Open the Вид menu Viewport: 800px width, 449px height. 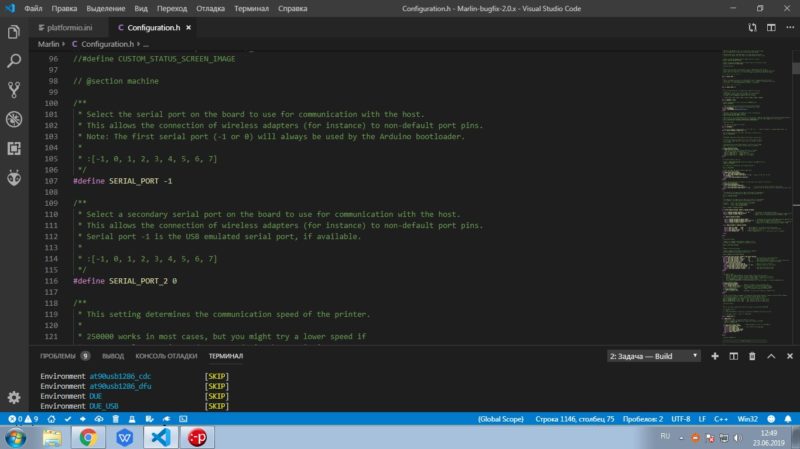click(x=141, y=9)
